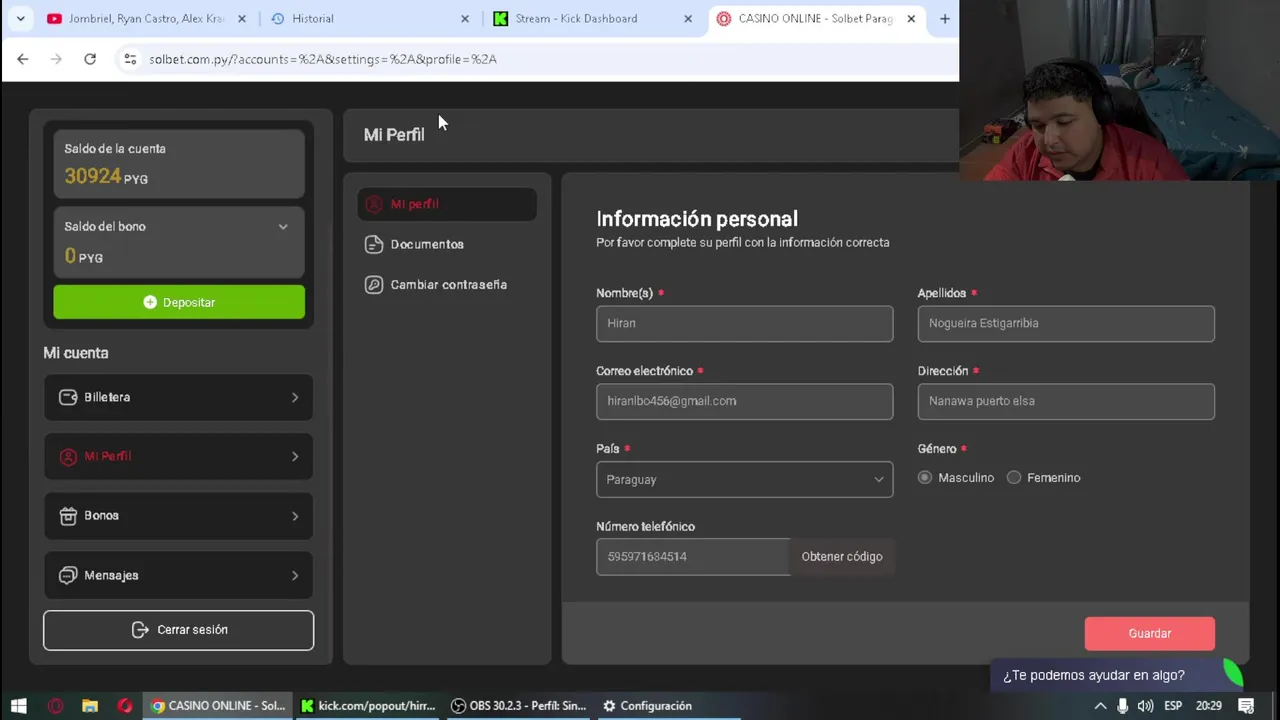This screenshot has height=720, width=1280.
Task: Select the Masculino gender option
Action: [925, 478]
